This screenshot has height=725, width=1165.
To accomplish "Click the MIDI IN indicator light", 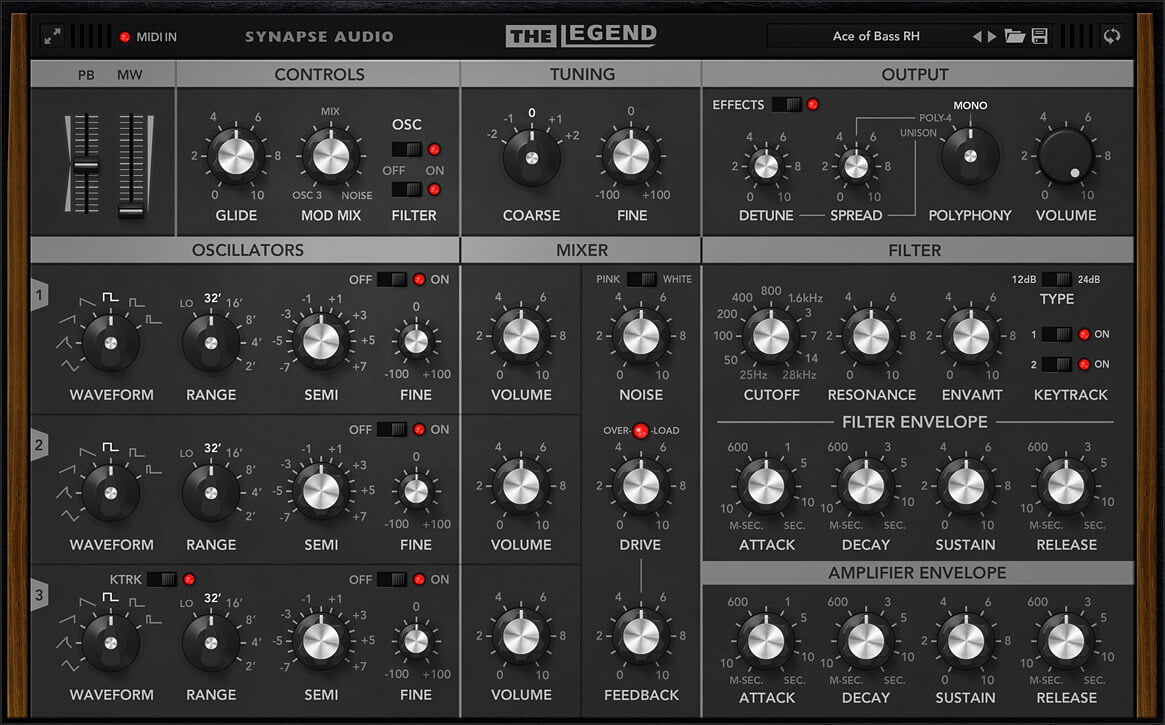I will coord(125,36).
